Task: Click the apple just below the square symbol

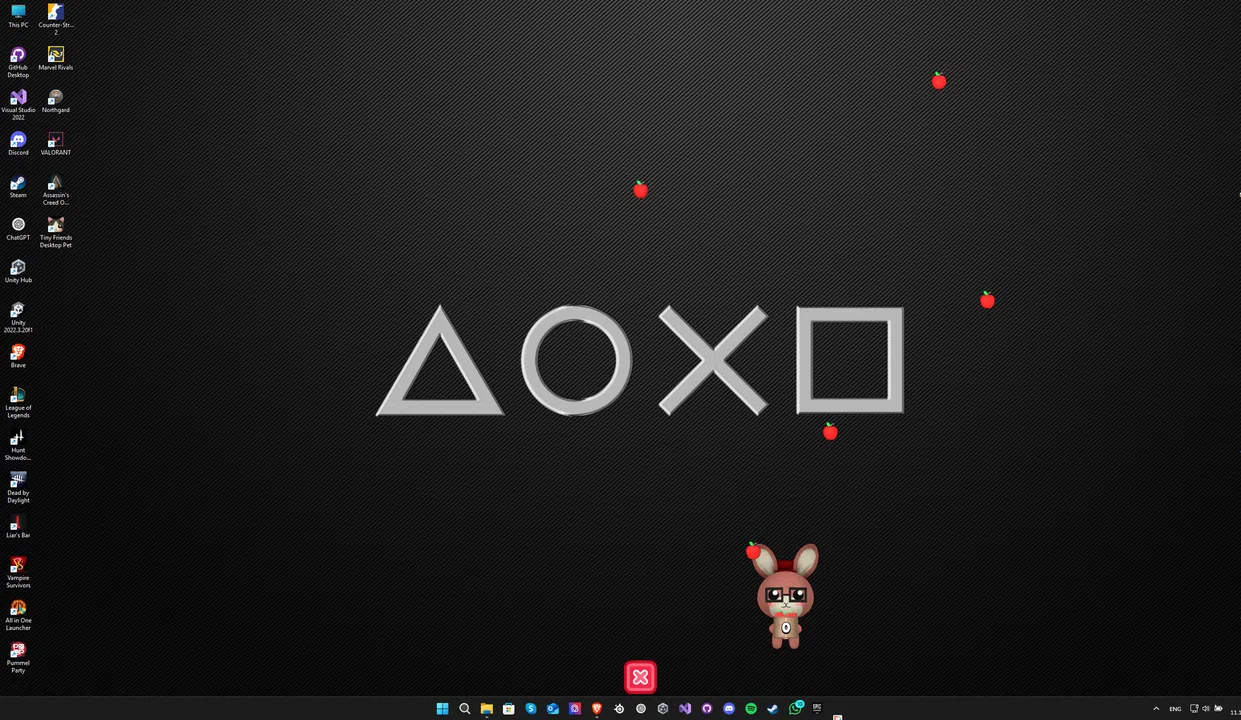Action: pyautogui.click(x=830, y=431)
